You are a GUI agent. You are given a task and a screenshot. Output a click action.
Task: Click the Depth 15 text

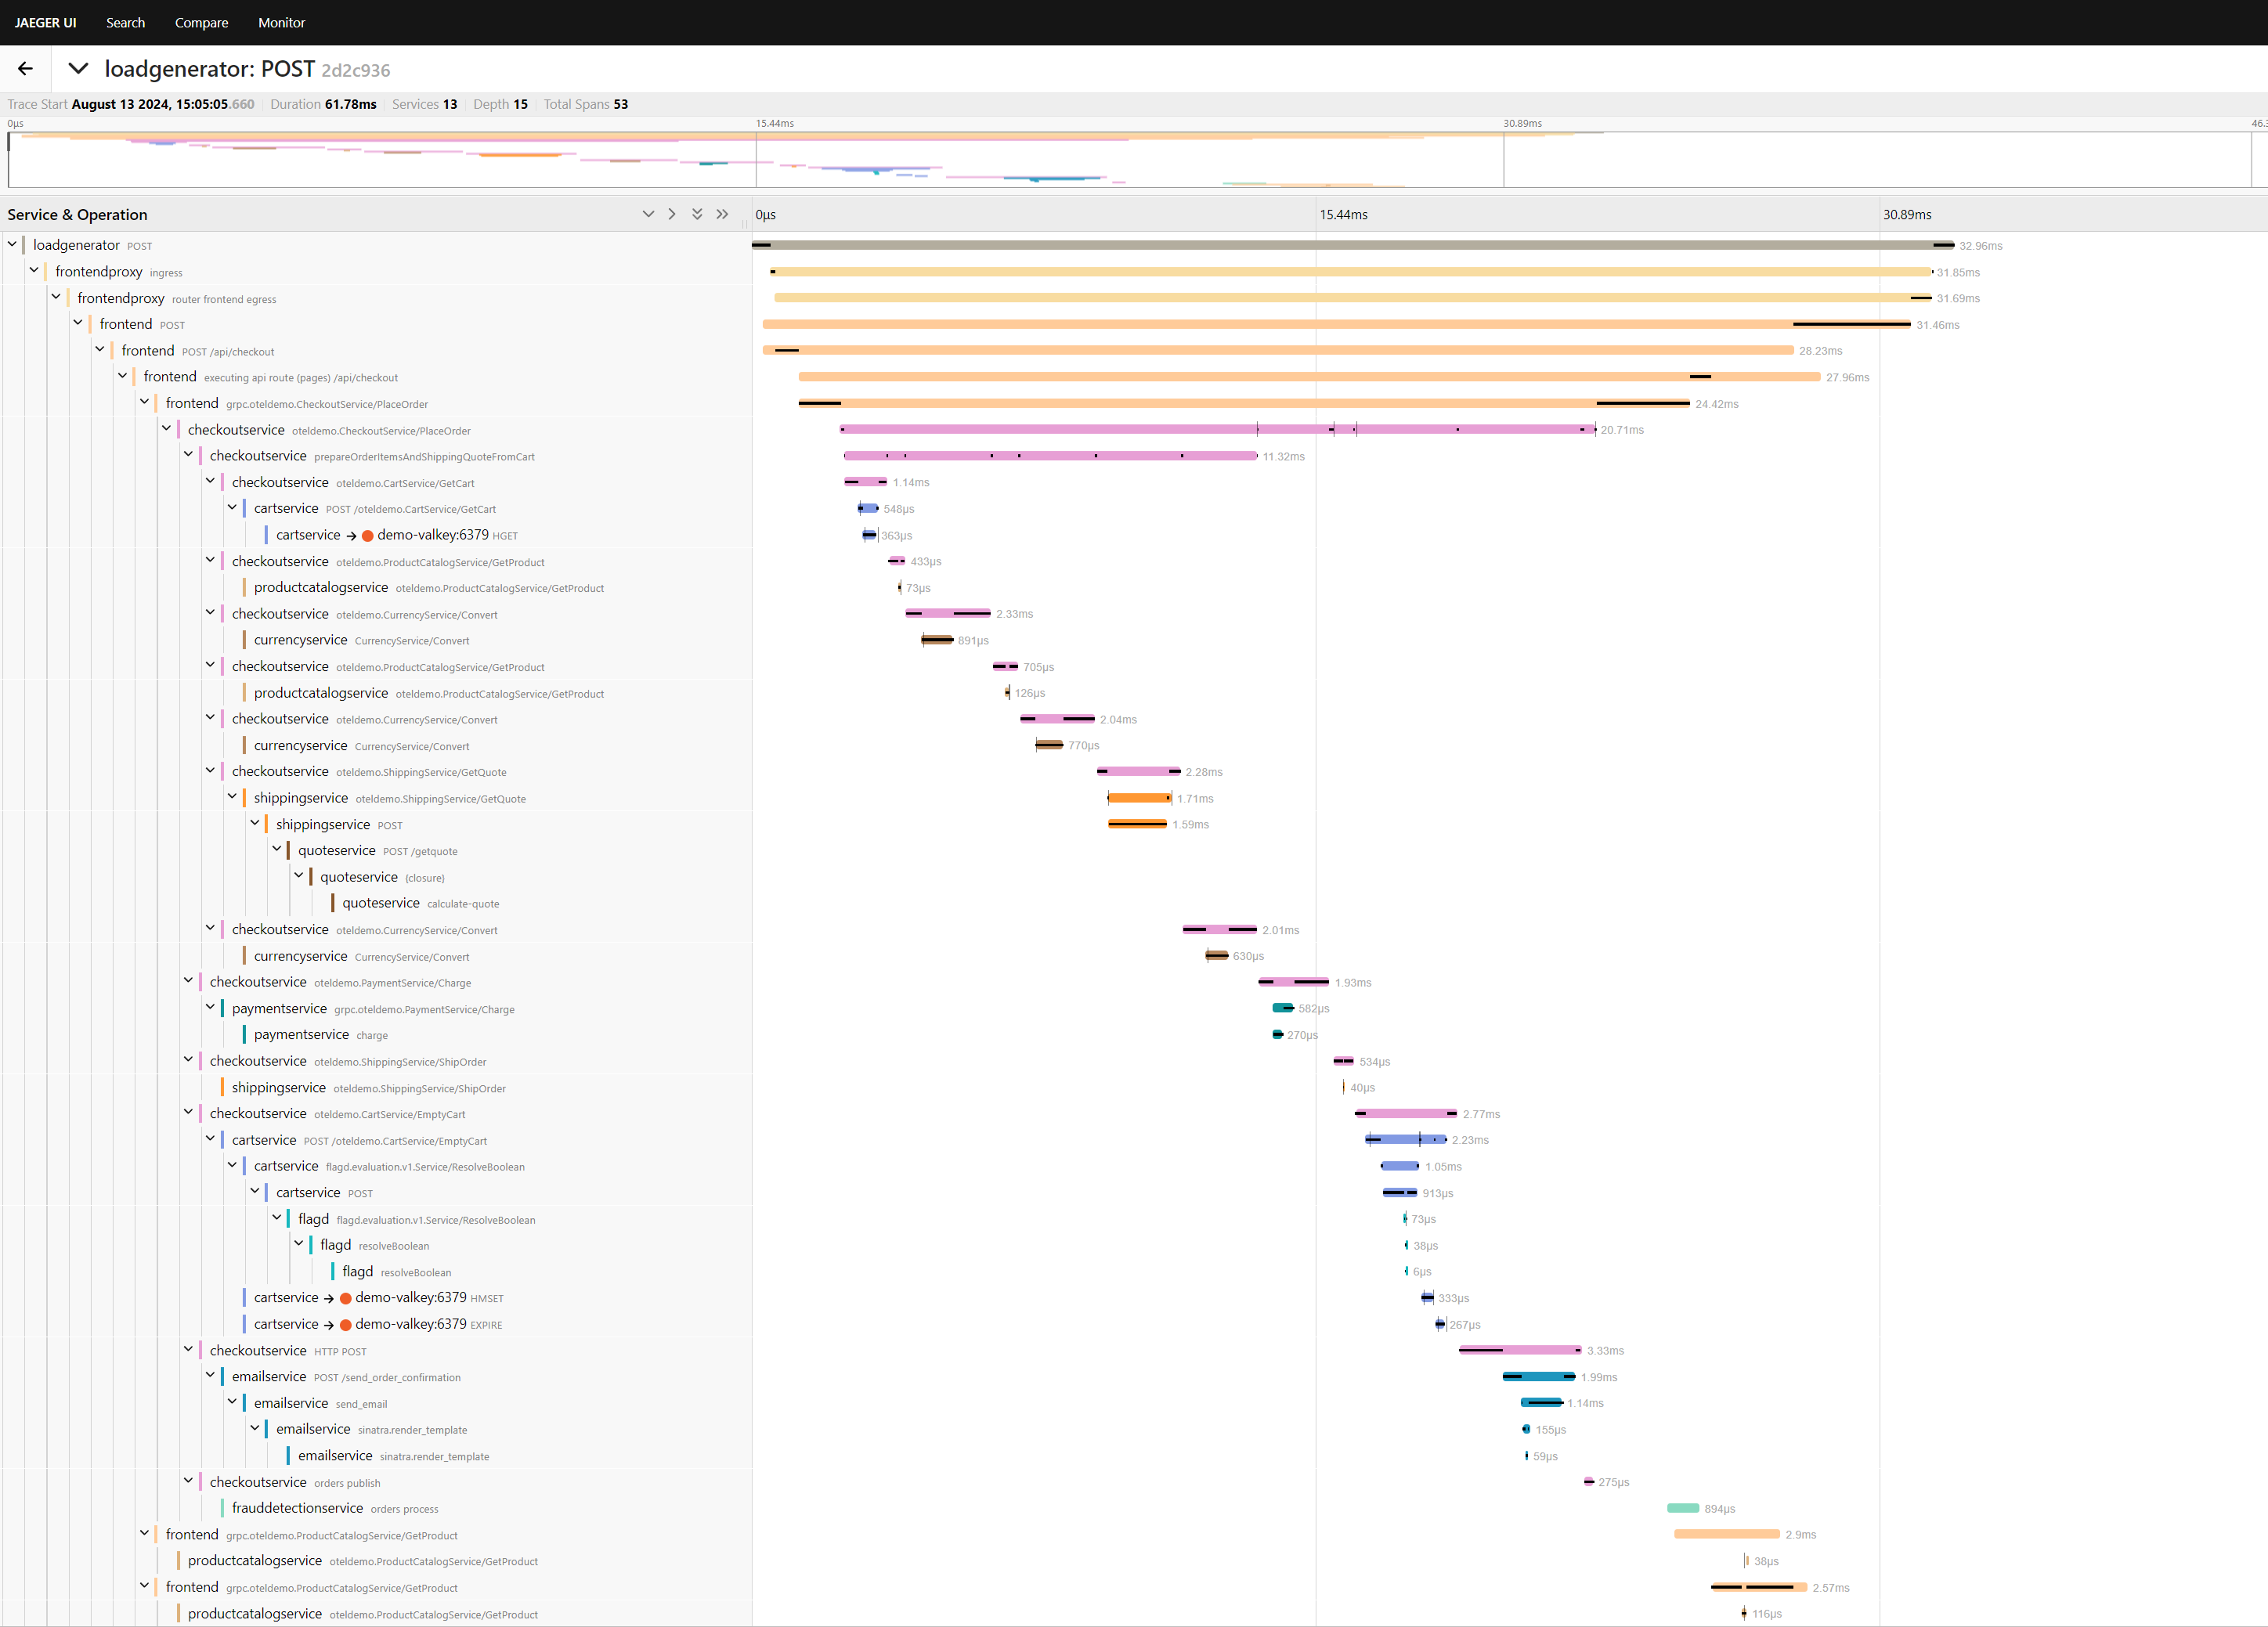coord(500,104)
